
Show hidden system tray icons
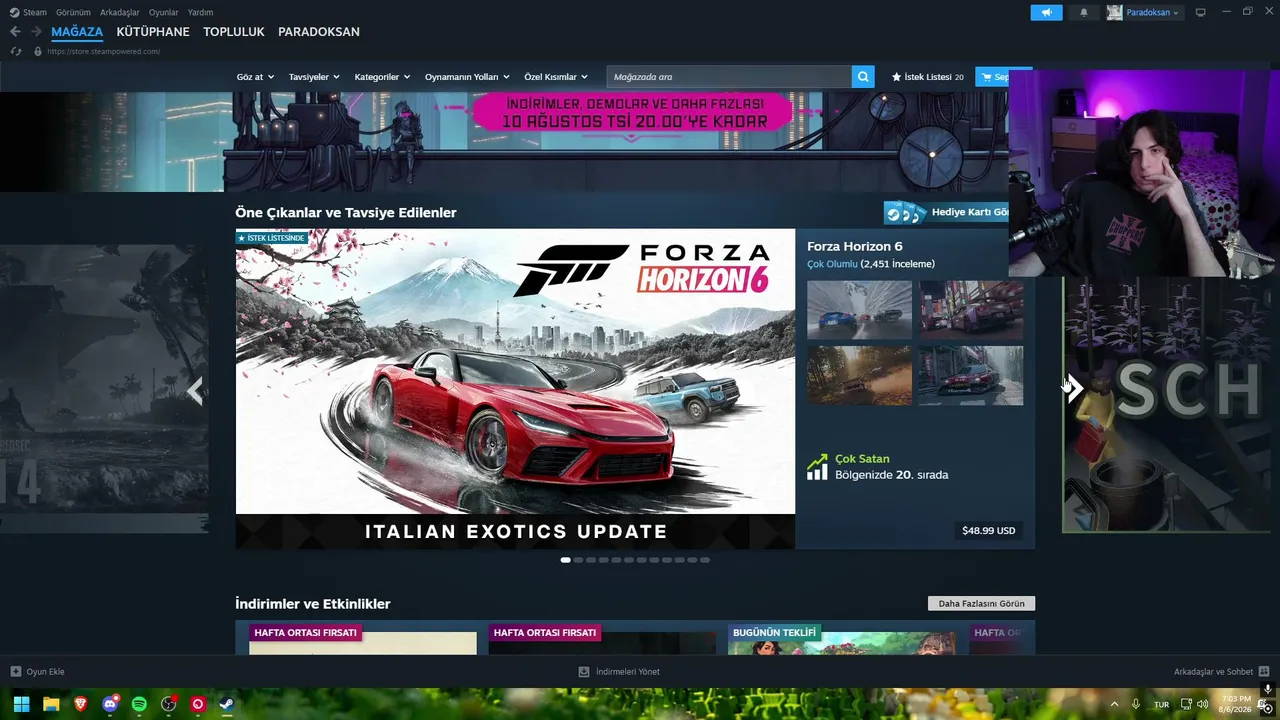click(1114, 704)
